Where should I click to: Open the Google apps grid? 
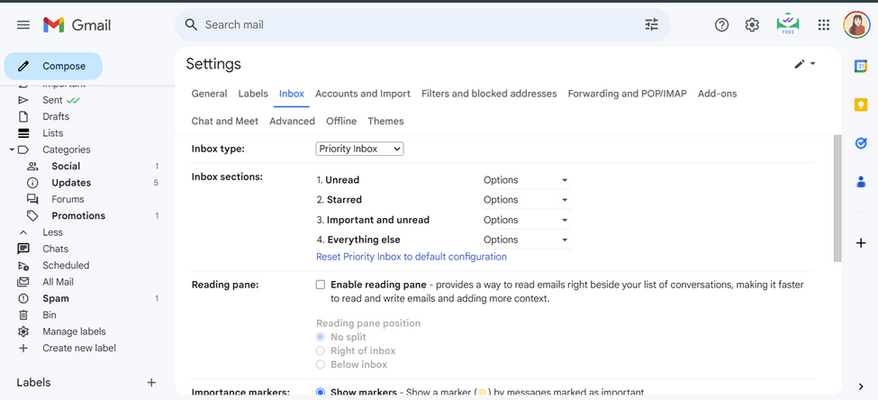pos(824,25)
